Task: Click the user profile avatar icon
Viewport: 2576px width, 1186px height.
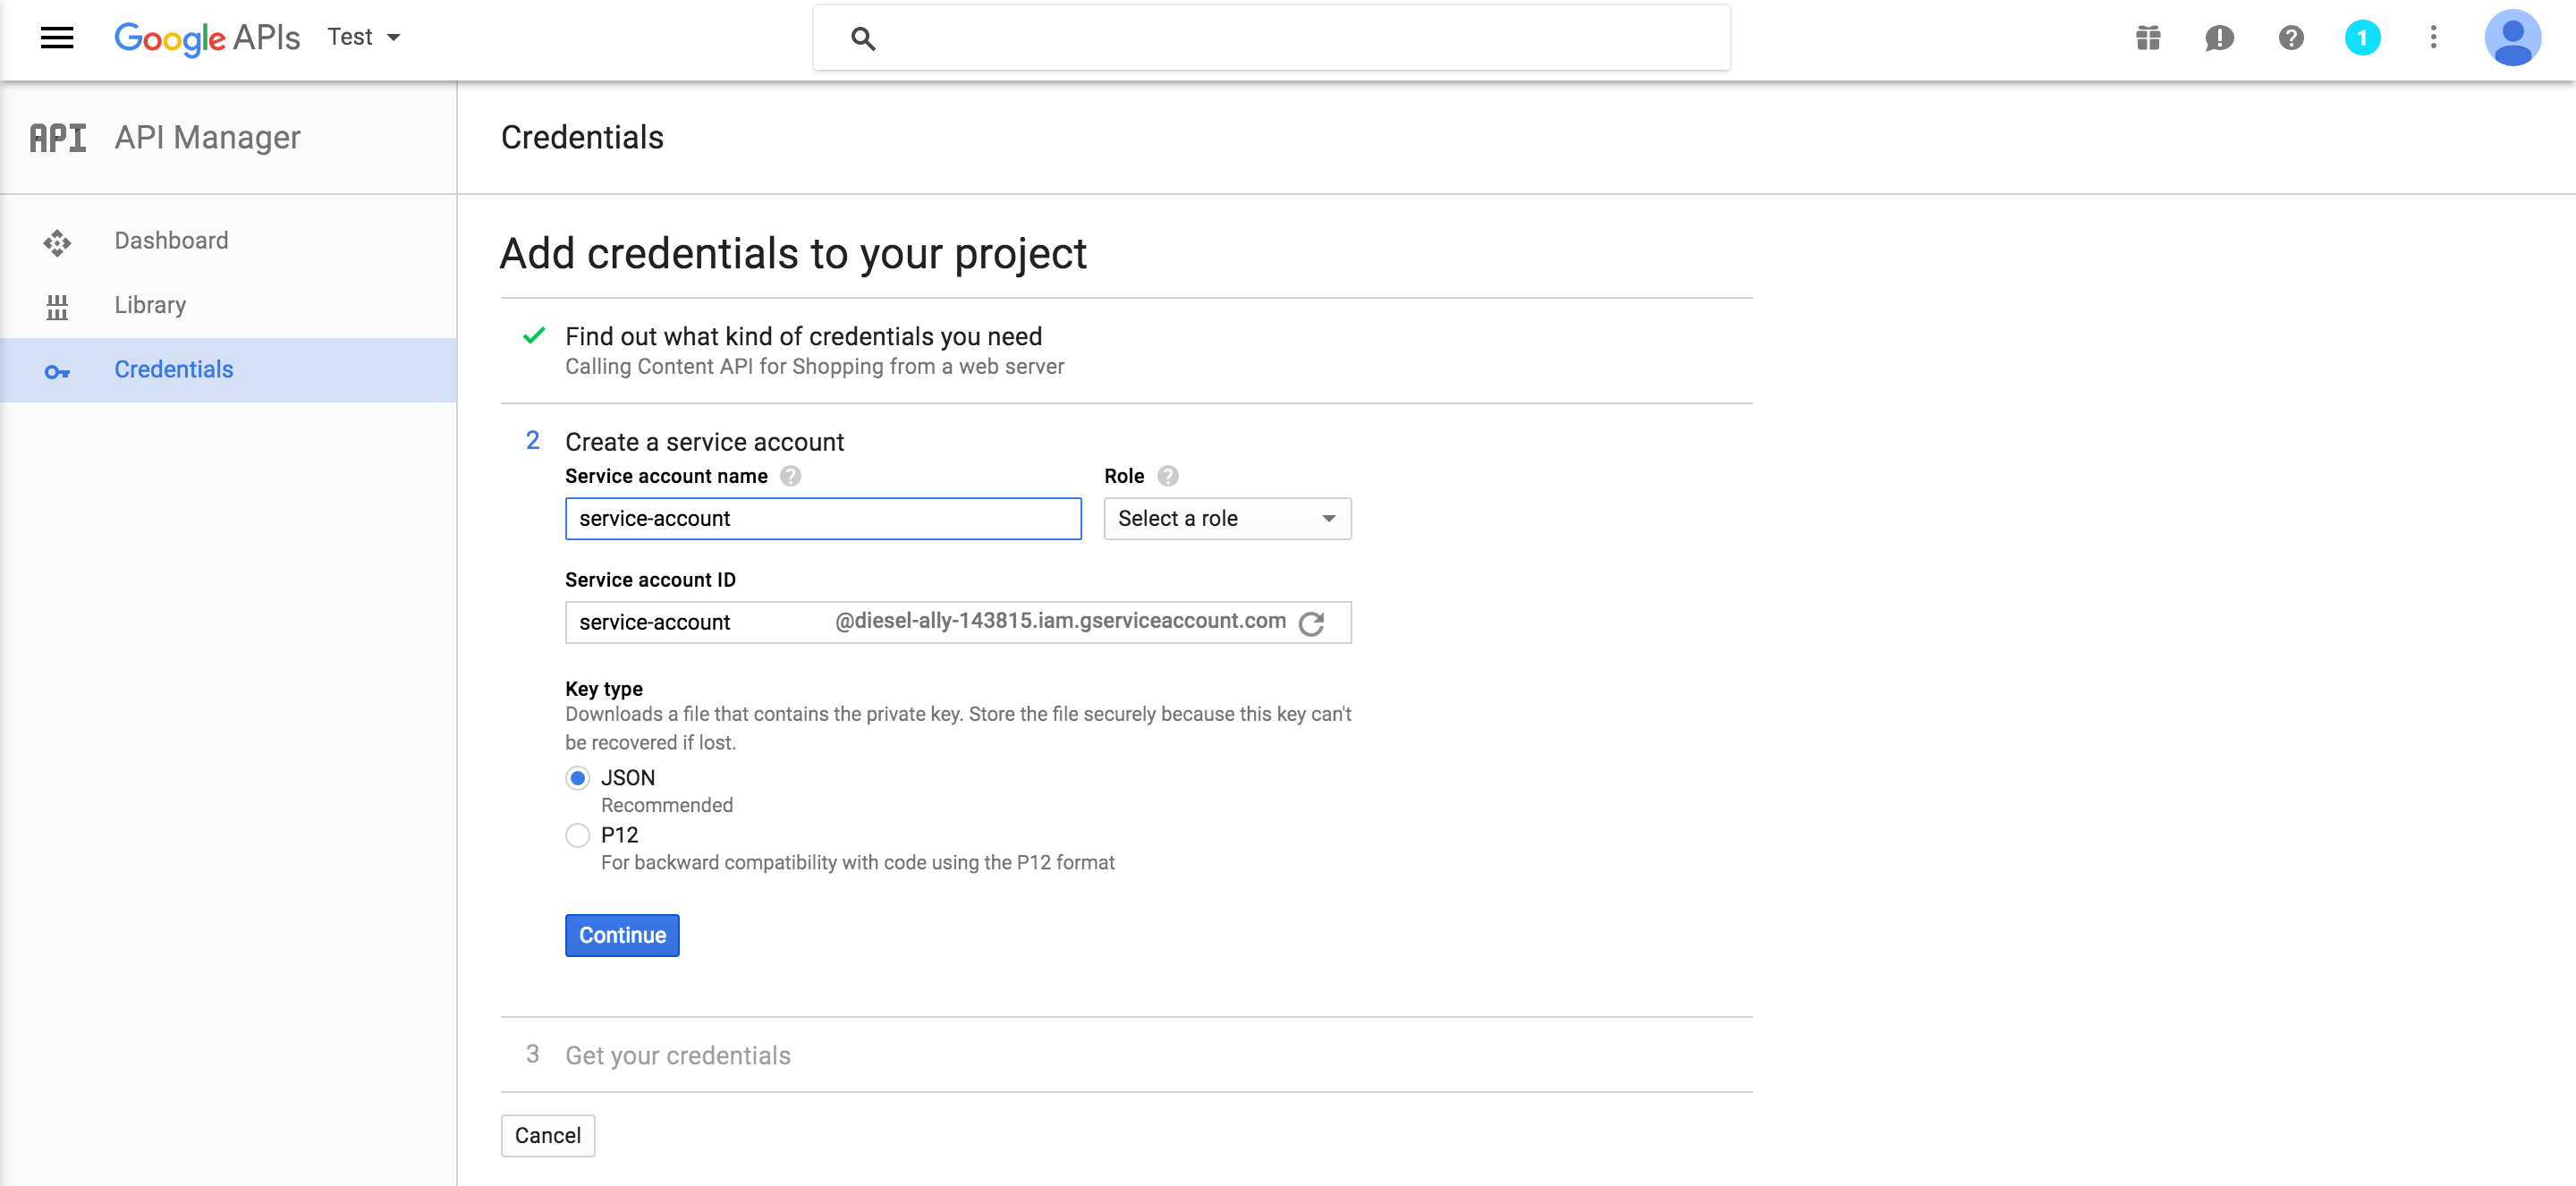Action: [2511, 36]
